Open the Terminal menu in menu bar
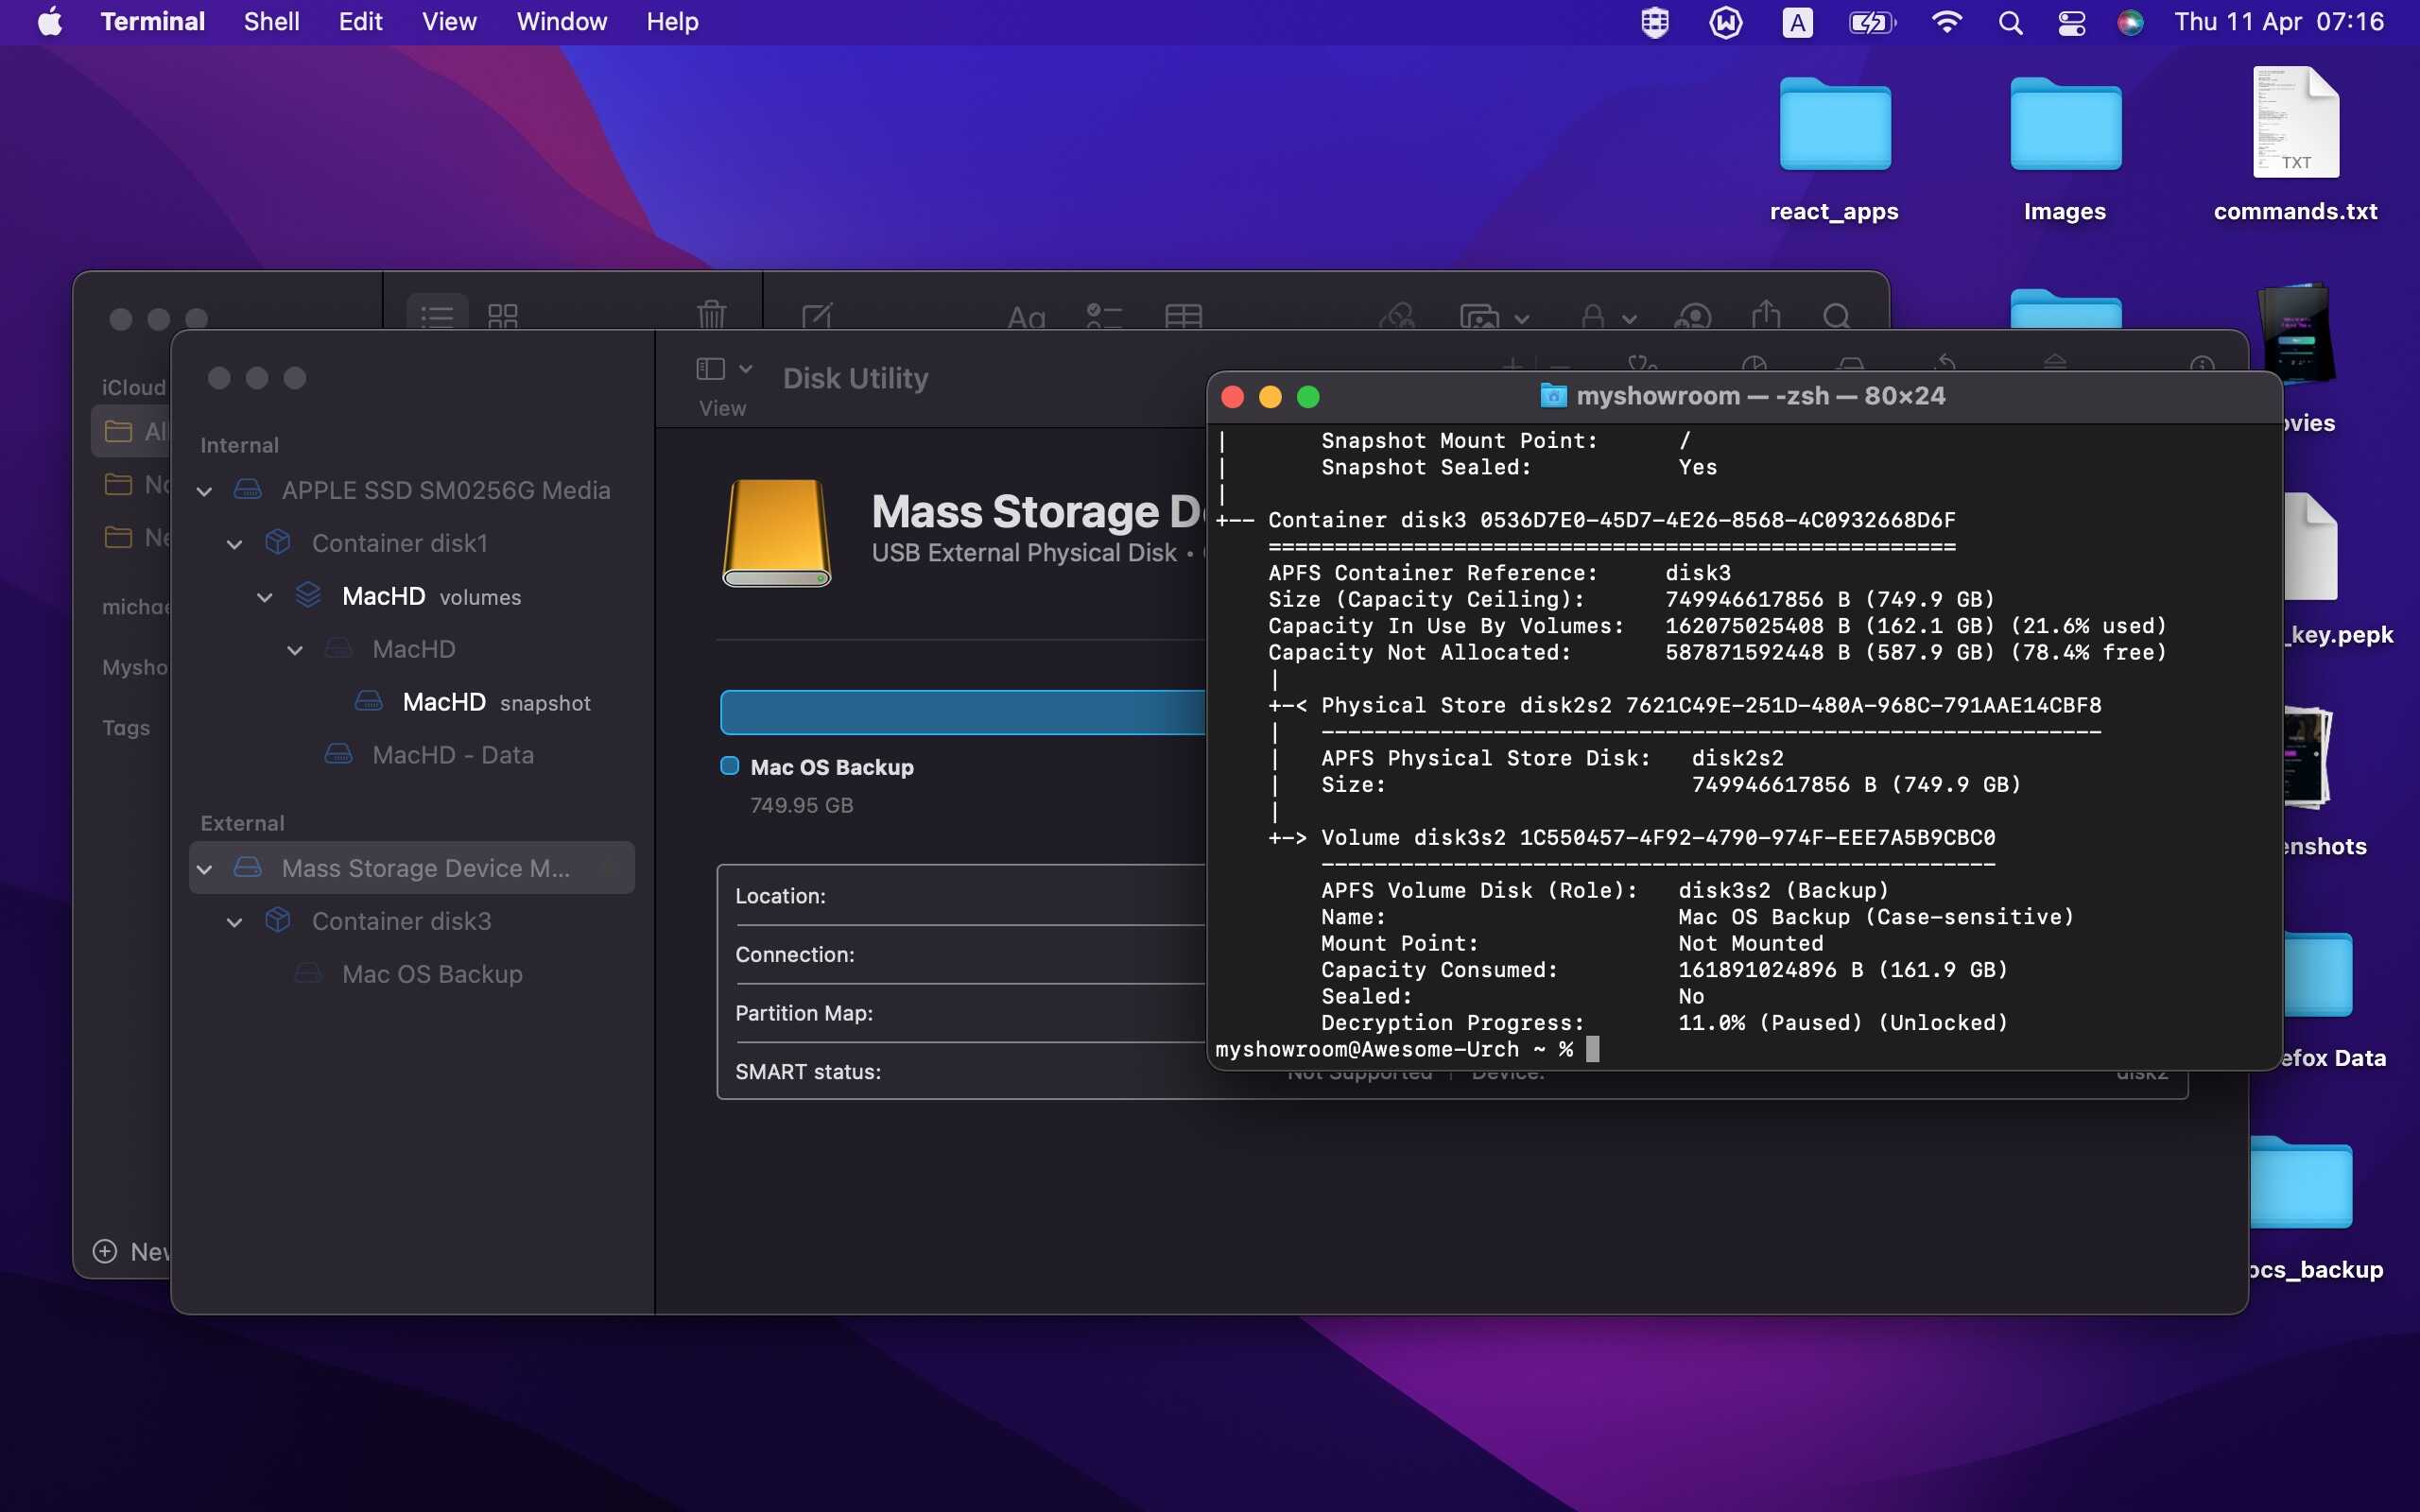This screenshot has height=1512, width=2420. [x=152, y=21]
